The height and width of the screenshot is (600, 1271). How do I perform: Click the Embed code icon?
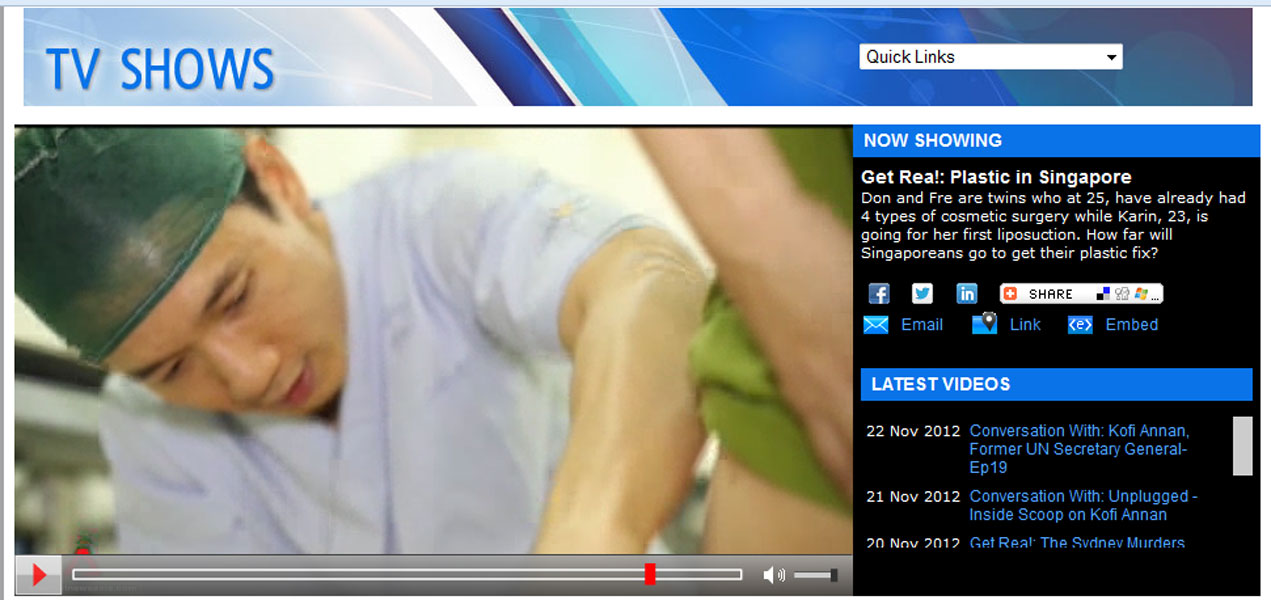[1080, 325]
